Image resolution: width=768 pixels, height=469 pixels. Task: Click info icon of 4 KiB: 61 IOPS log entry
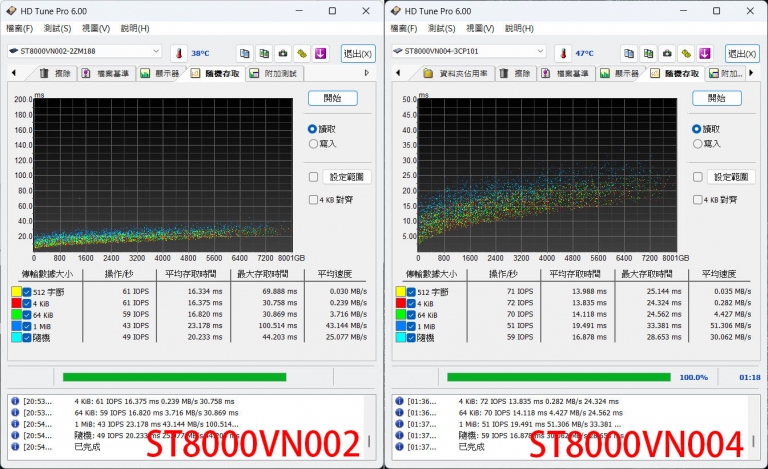point(15,401)
